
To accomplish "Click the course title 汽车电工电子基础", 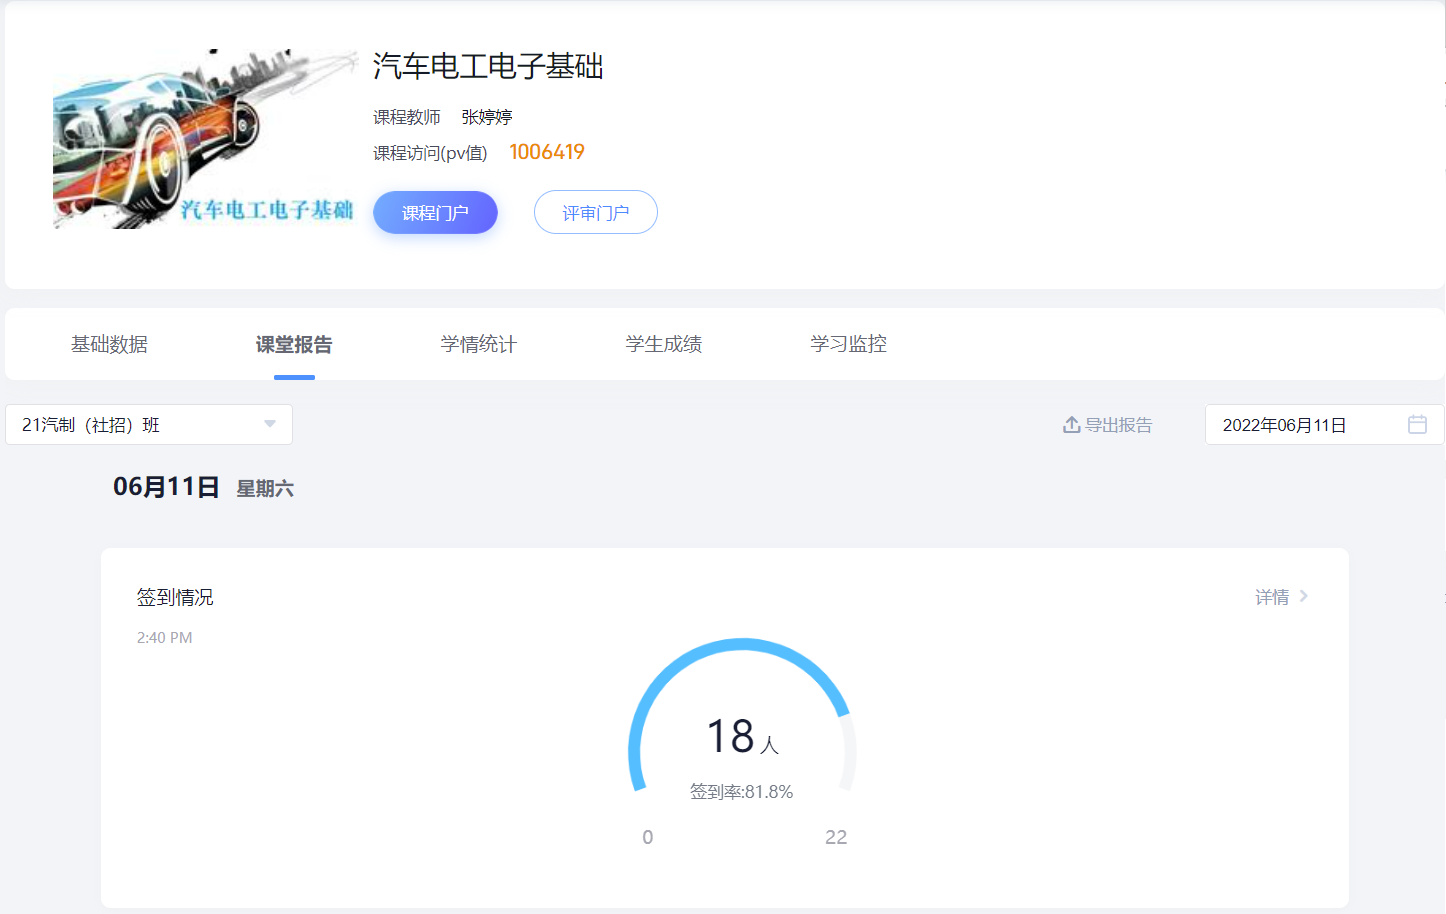I will (488, 66).
